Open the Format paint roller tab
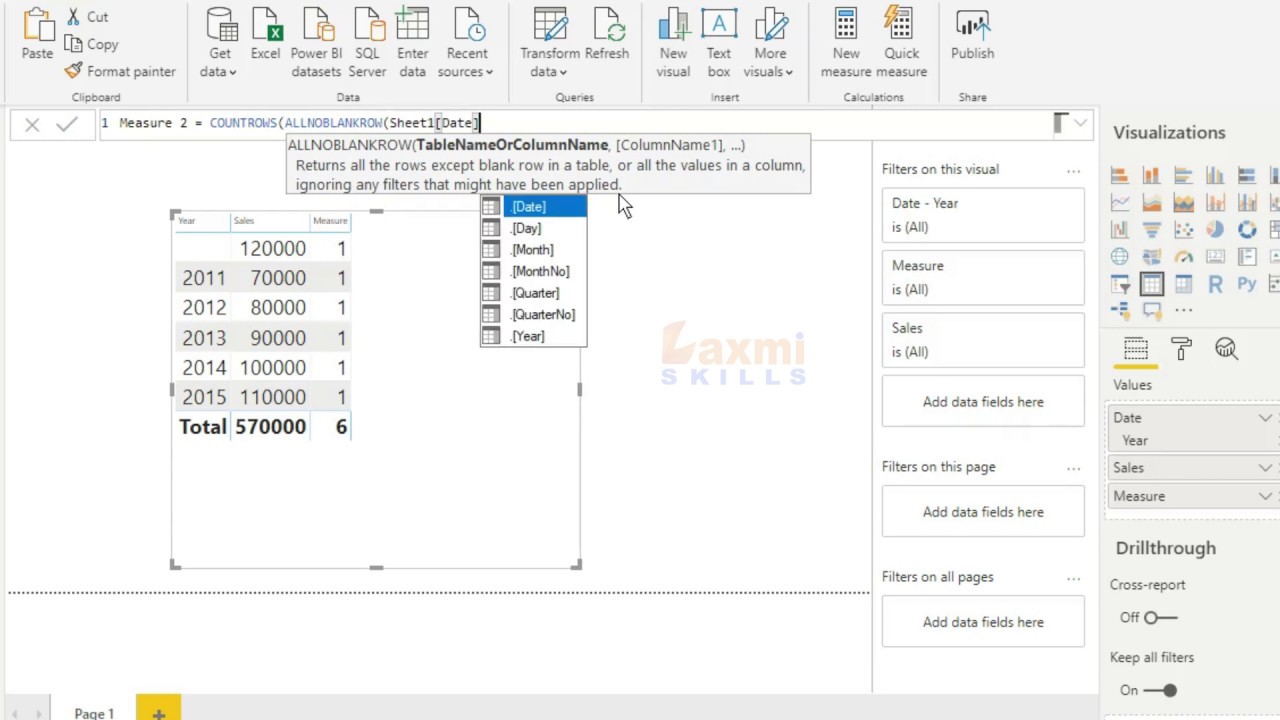This screenshot has height=720, width=1280. tap(1181, 349)
